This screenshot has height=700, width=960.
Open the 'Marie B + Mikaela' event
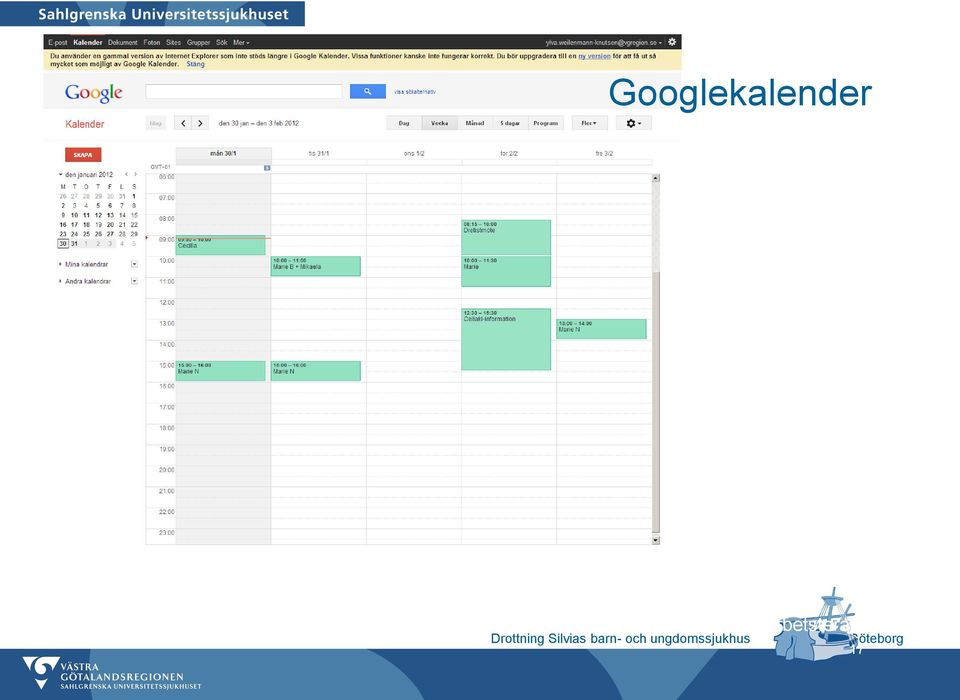(x=316, y=266)
